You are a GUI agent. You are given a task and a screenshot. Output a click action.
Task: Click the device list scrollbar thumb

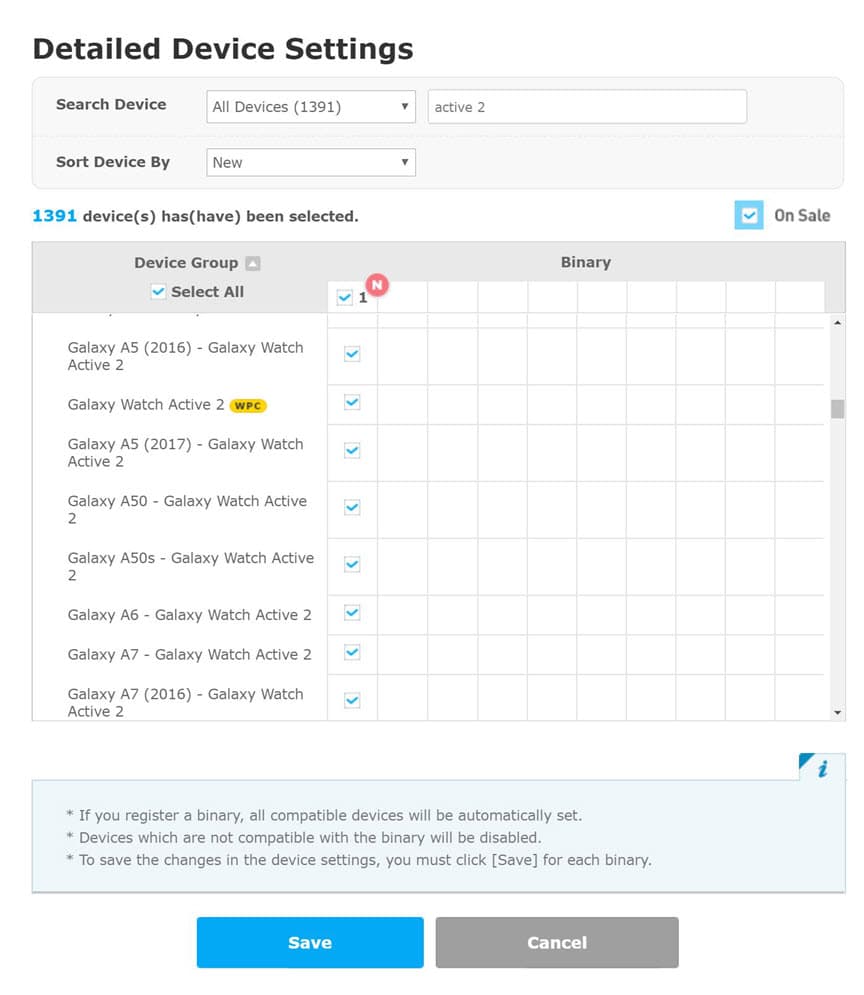pos(837,409)
